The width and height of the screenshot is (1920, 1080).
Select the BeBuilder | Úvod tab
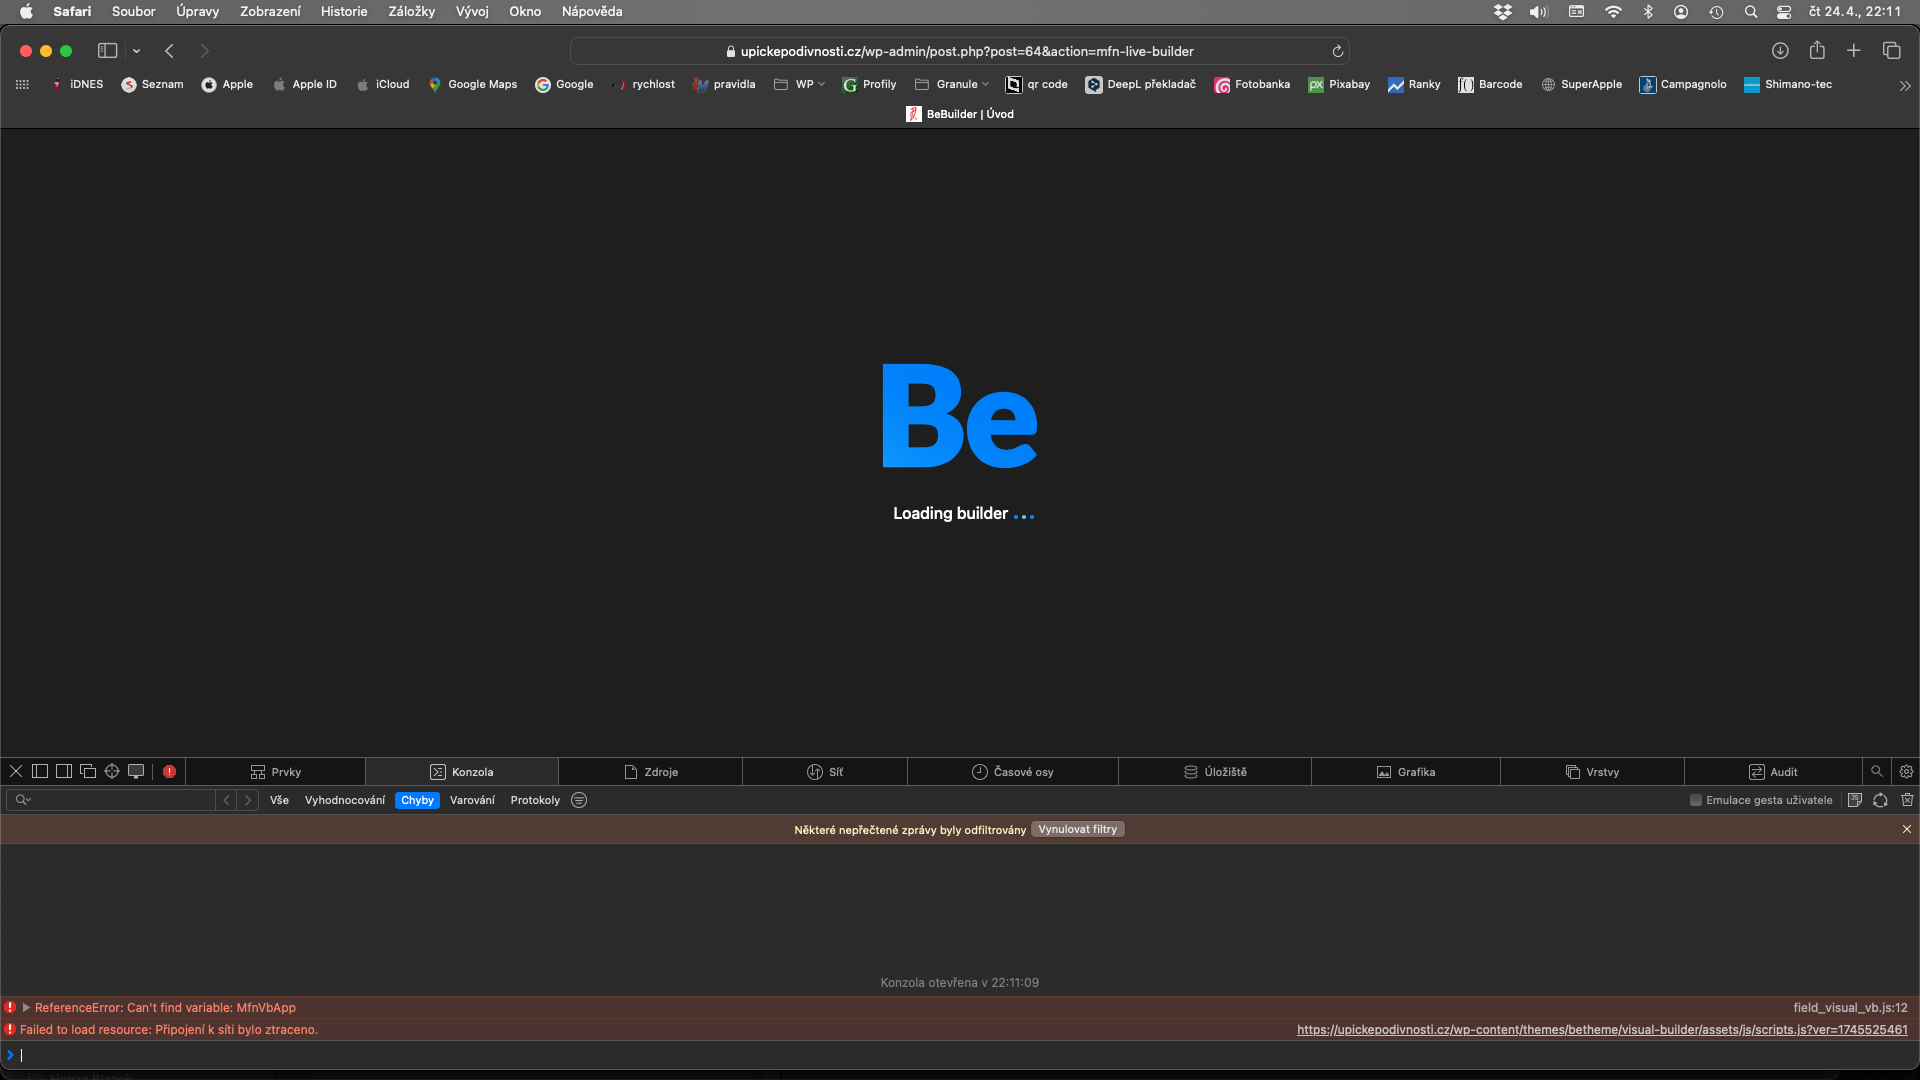click(960, 114)
